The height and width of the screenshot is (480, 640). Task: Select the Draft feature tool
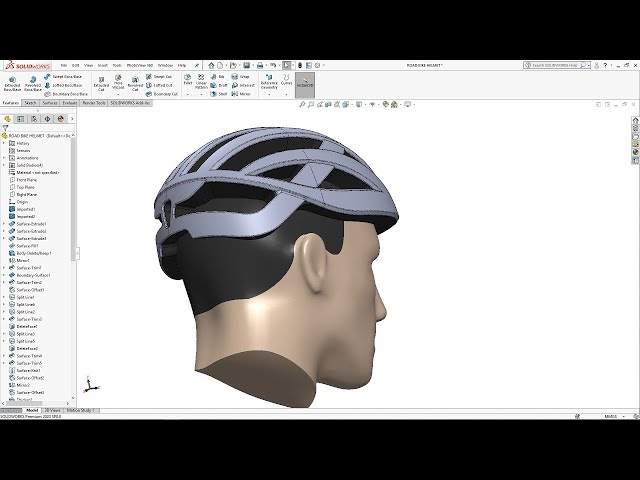[x=219, y=85]
